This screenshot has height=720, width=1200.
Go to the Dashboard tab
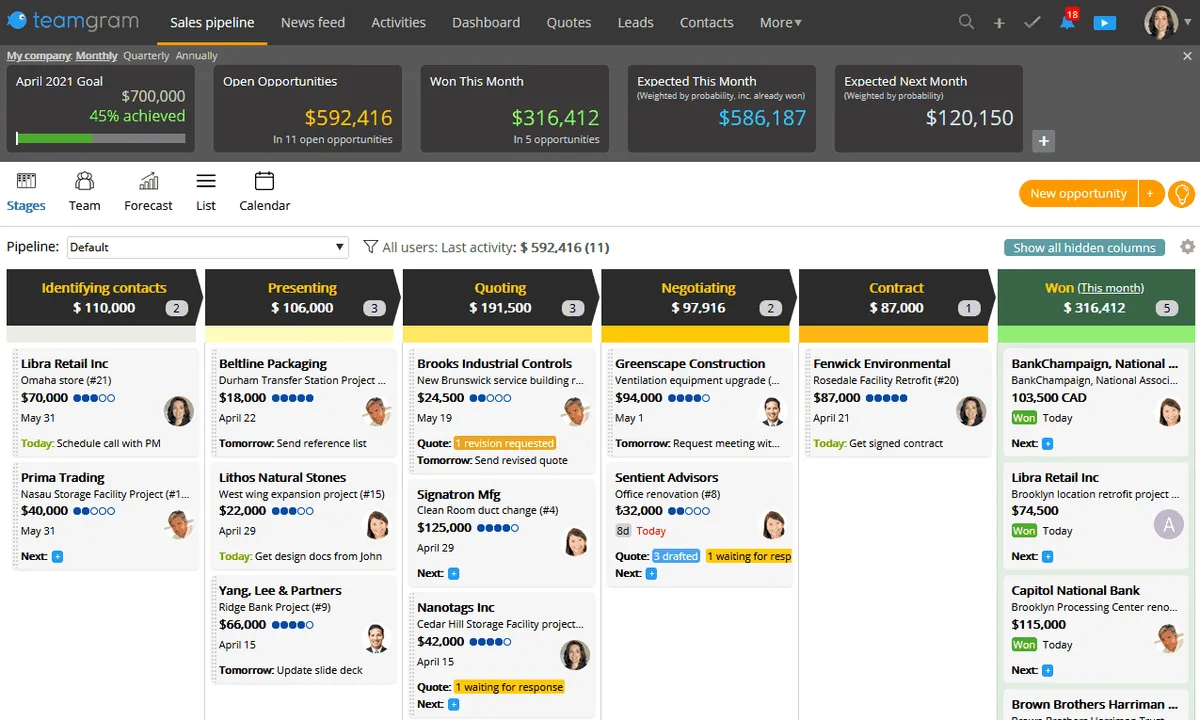tap(485, 22)
